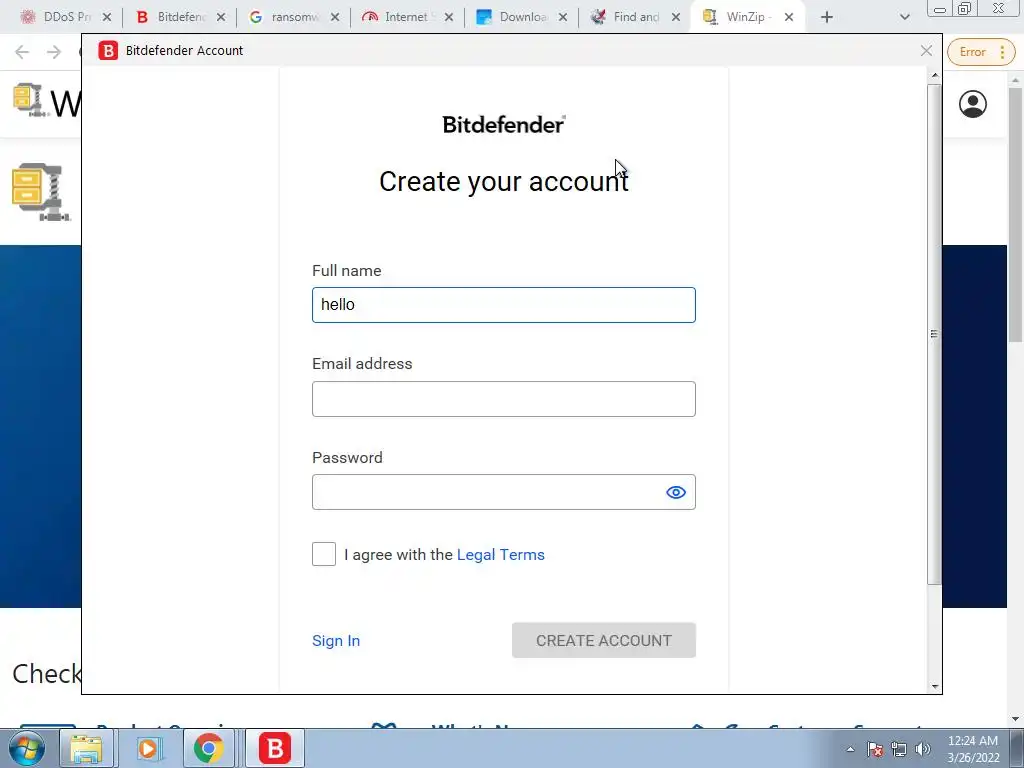This screenshot has width=1024, height=768.
Task: Close the DDoS Pr tab
Action: click(107, 17)
